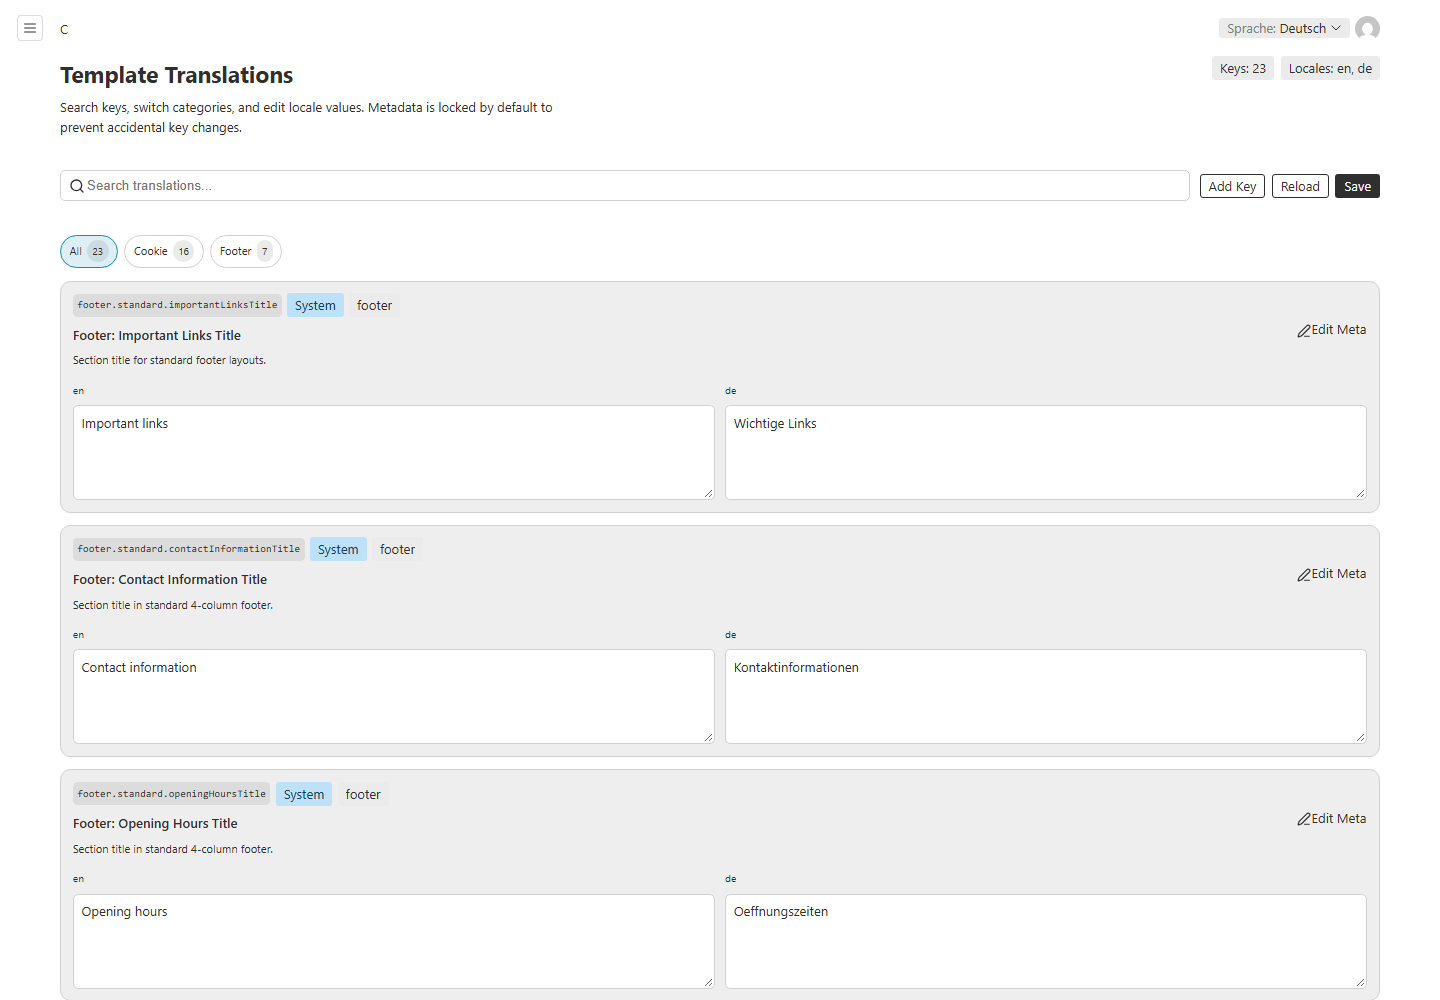Click the 'Locales: en, de' badge
This screenshot has height=1000, width=1440.
click(1330, 68)
